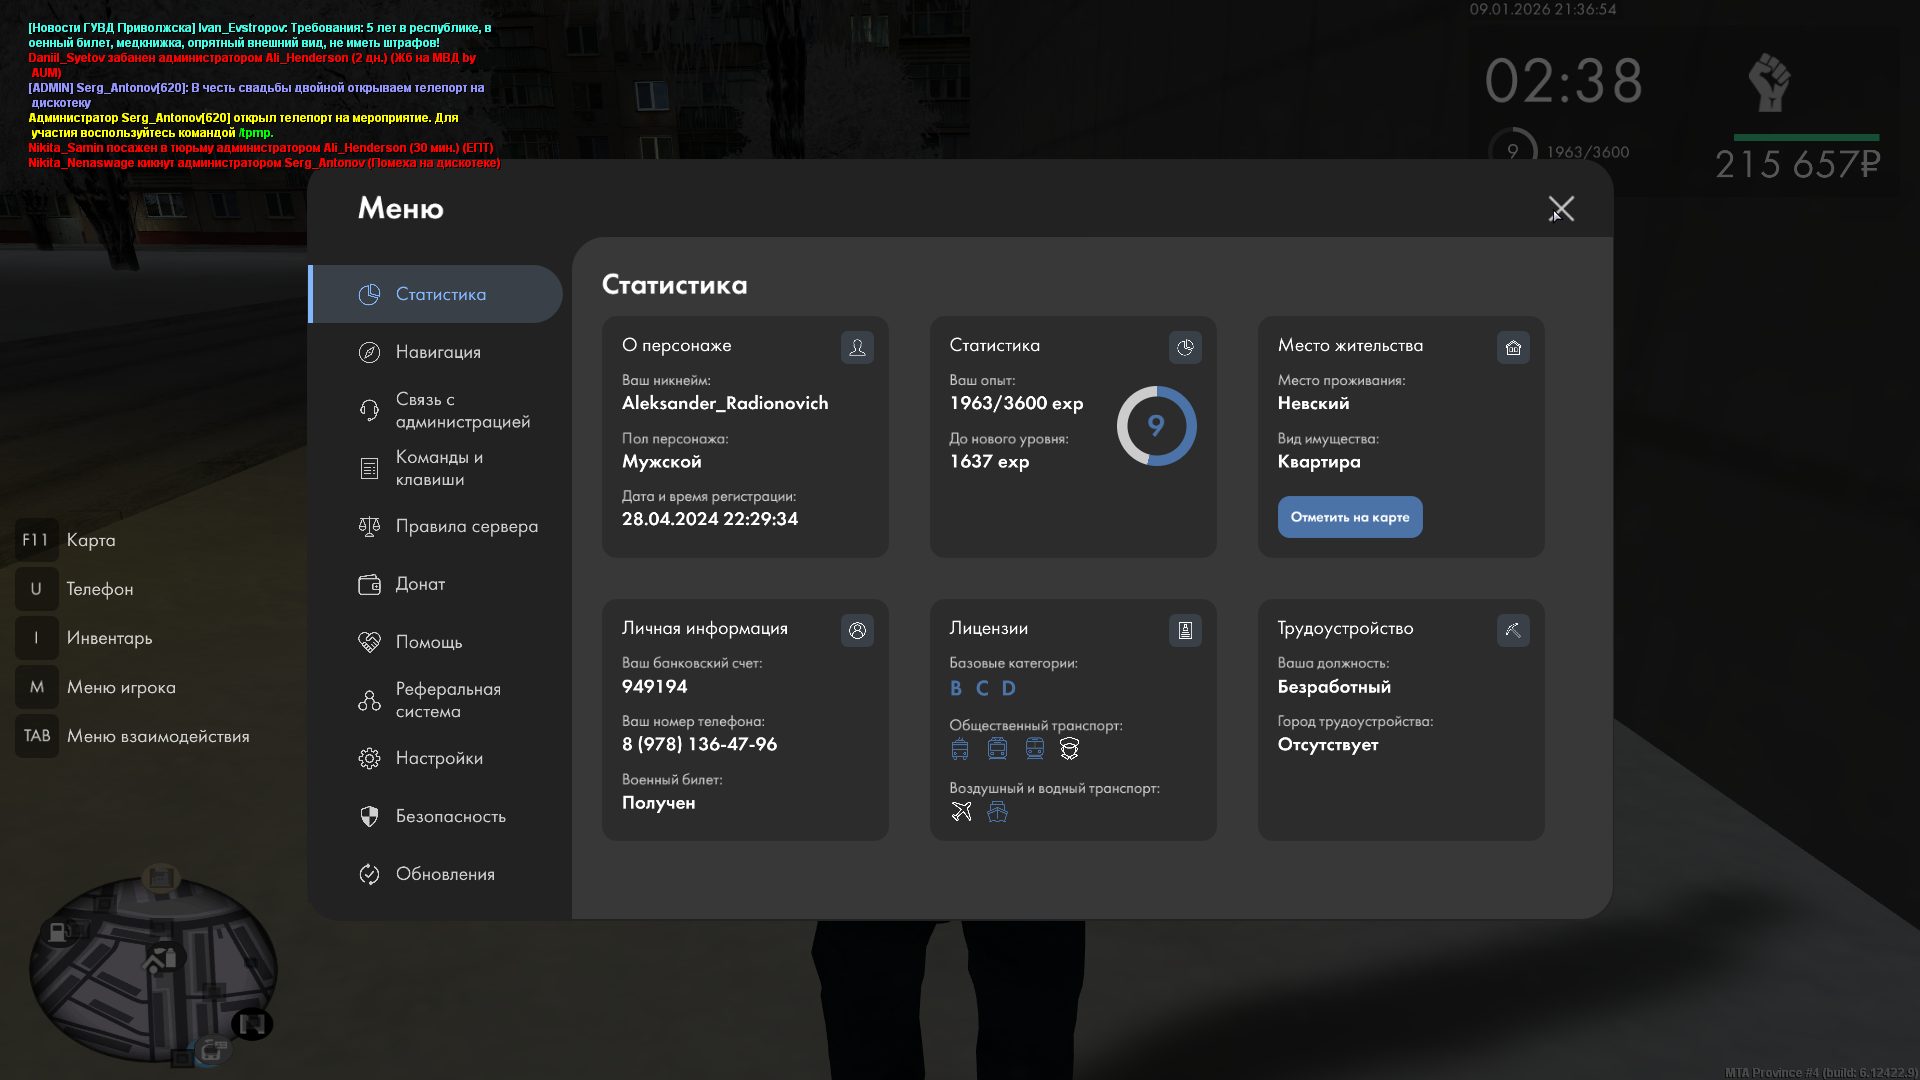The width and height of the screenshot is (1920, 1080).
Task: Click the pie chart icon in Статистика card
Action: point(1185,347)
